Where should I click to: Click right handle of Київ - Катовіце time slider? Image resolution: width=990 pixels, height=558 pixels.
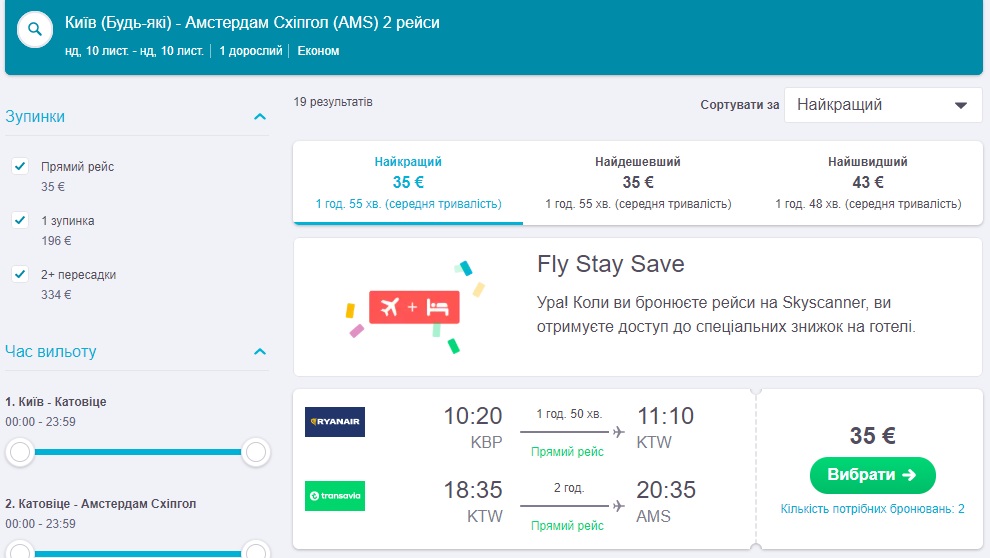(x=256, y=452)
